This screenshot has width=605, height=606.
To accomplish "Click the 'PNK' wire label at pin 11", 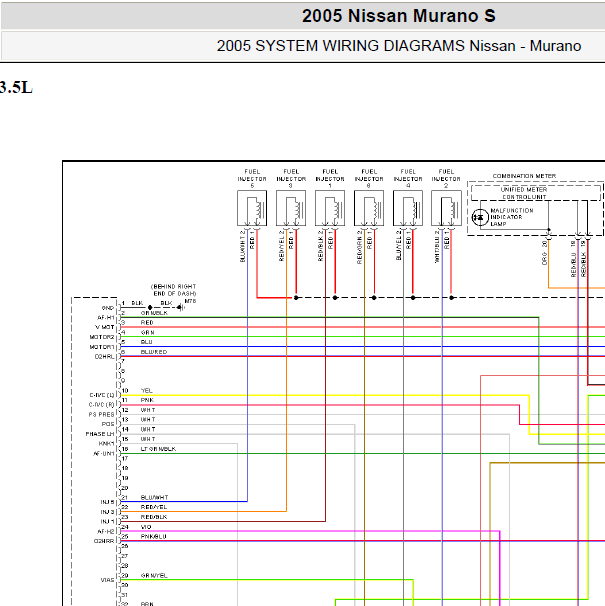I will (x=147, y=400).
